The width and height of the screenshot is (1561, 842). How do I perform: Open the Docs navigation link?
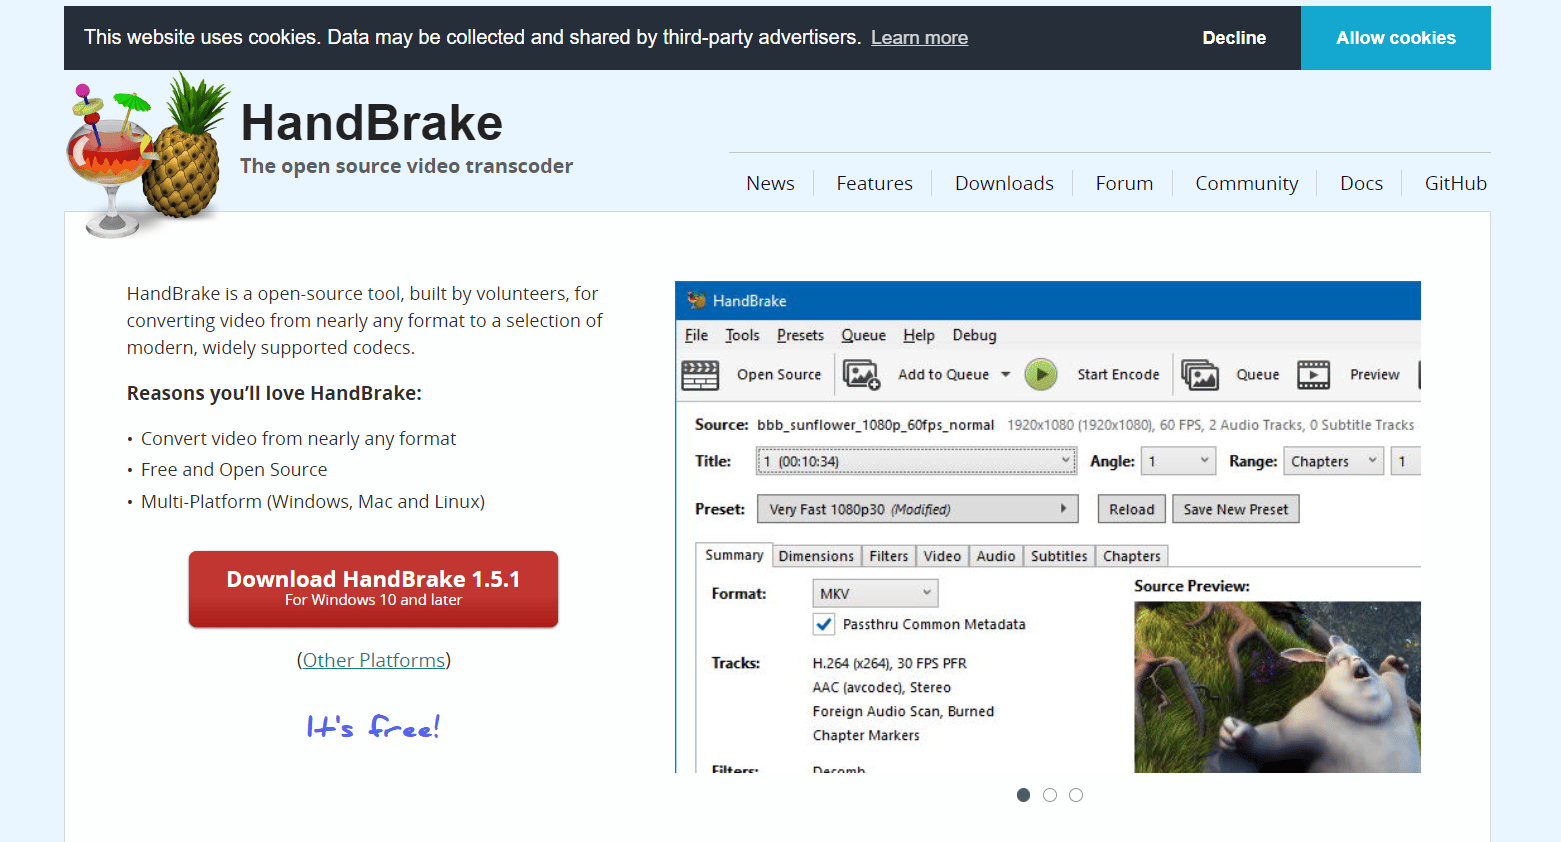tap(1361, 183)
